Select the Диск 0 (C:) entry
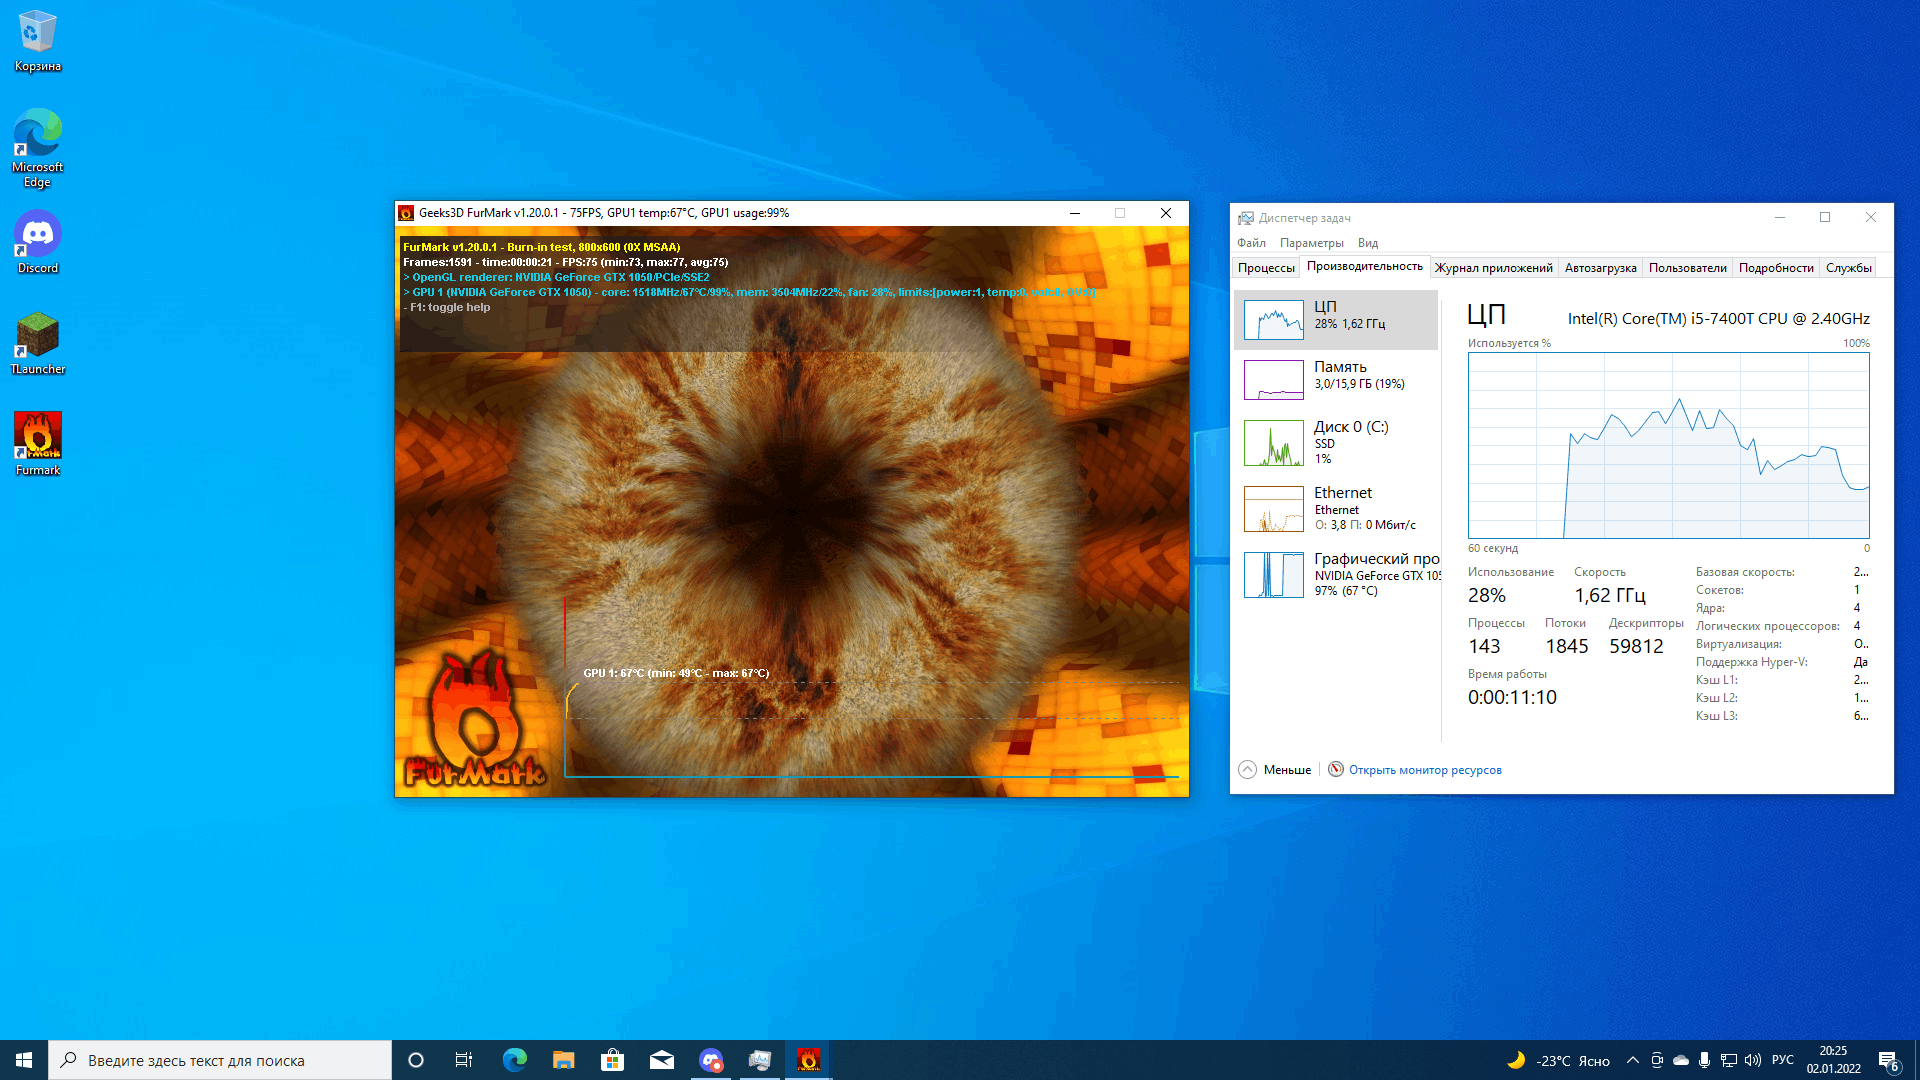Image resolution: width=1920 pixels, height=1080 pixels. pos(1336,443)
